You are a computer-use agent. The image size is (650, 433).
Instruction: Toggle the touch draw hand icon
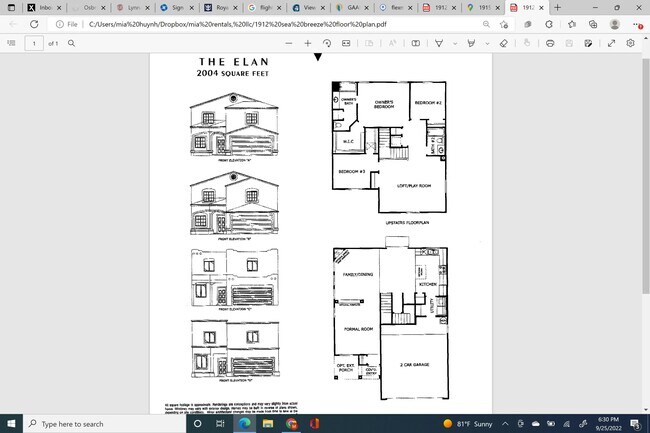[527, 43]
